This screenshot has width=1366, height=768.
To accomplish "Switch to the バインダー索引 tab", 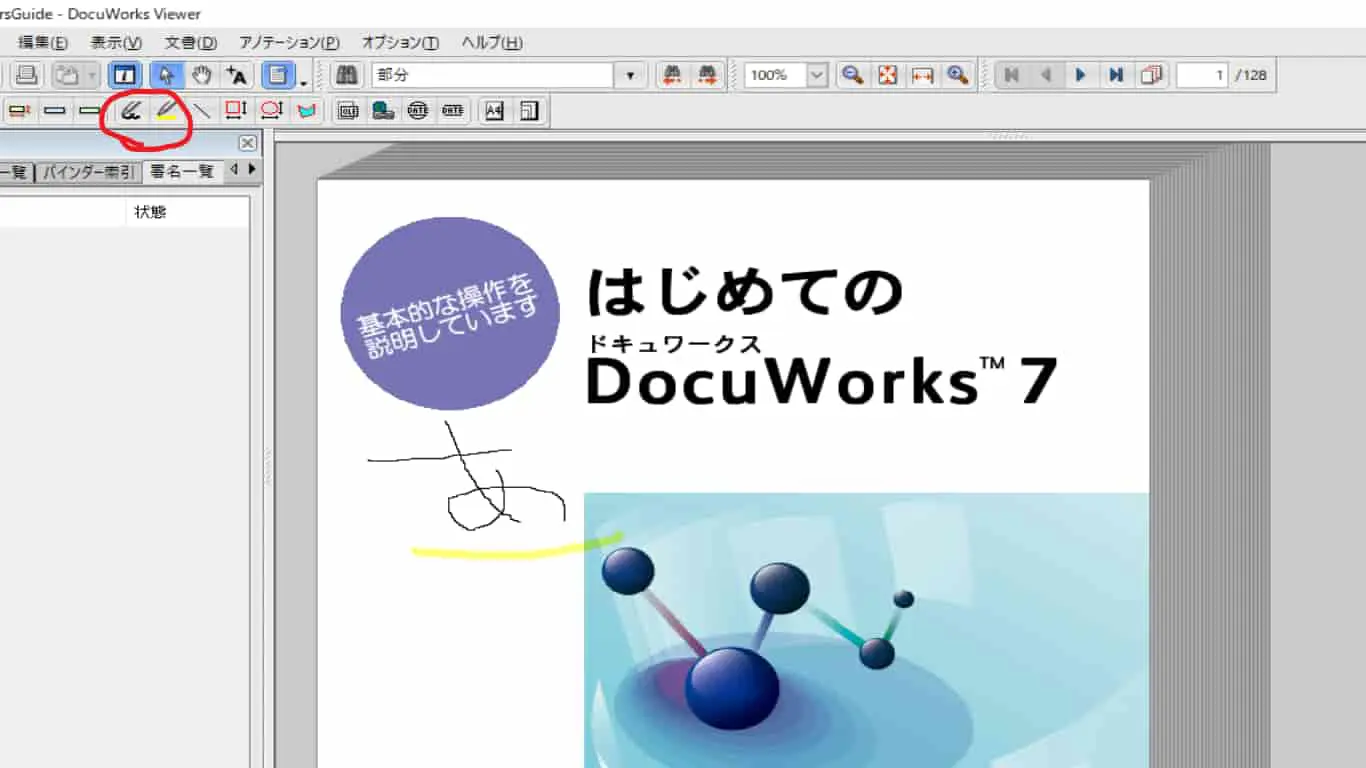I will pyautogui.click(x=87, y=172).
